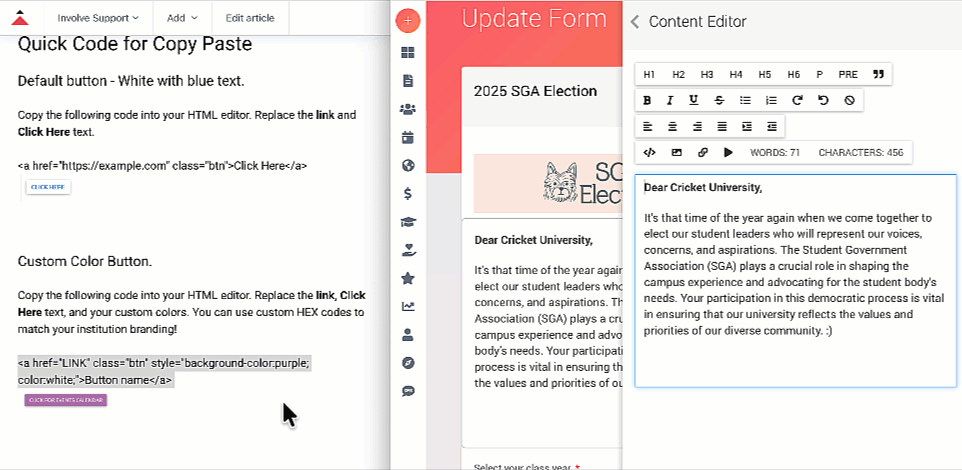This screenshot has height=470, width=962.
Task: Open the Add dropdown menu
Action: tap(182, 18)
